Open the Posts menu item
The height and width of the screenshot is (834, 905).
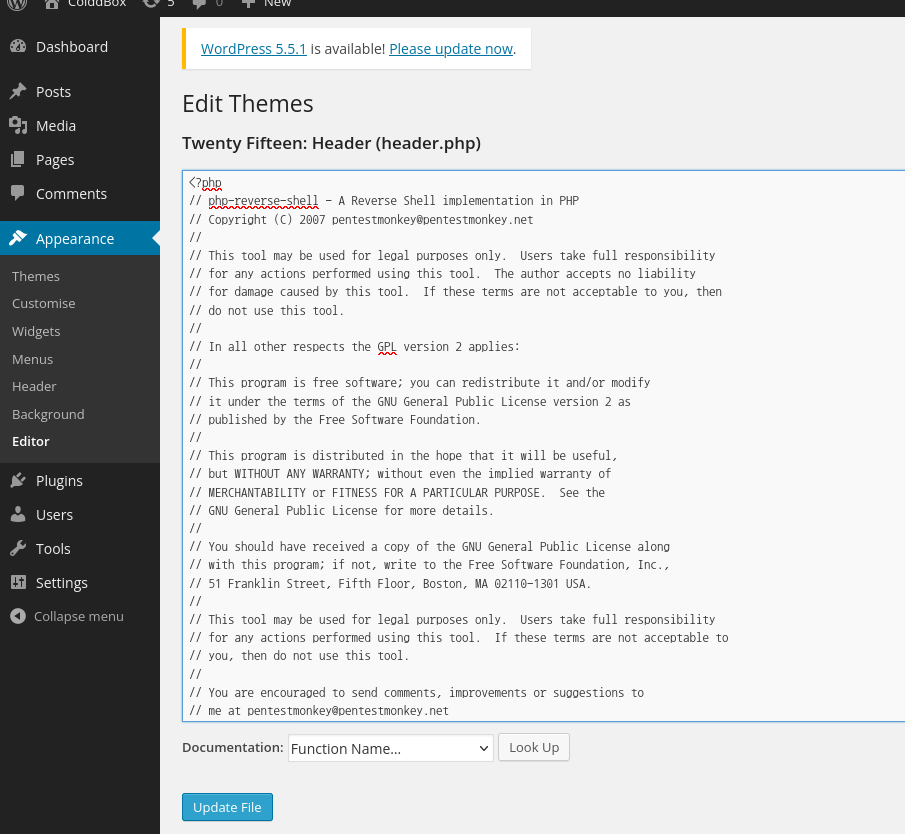(x=80, y=92)
